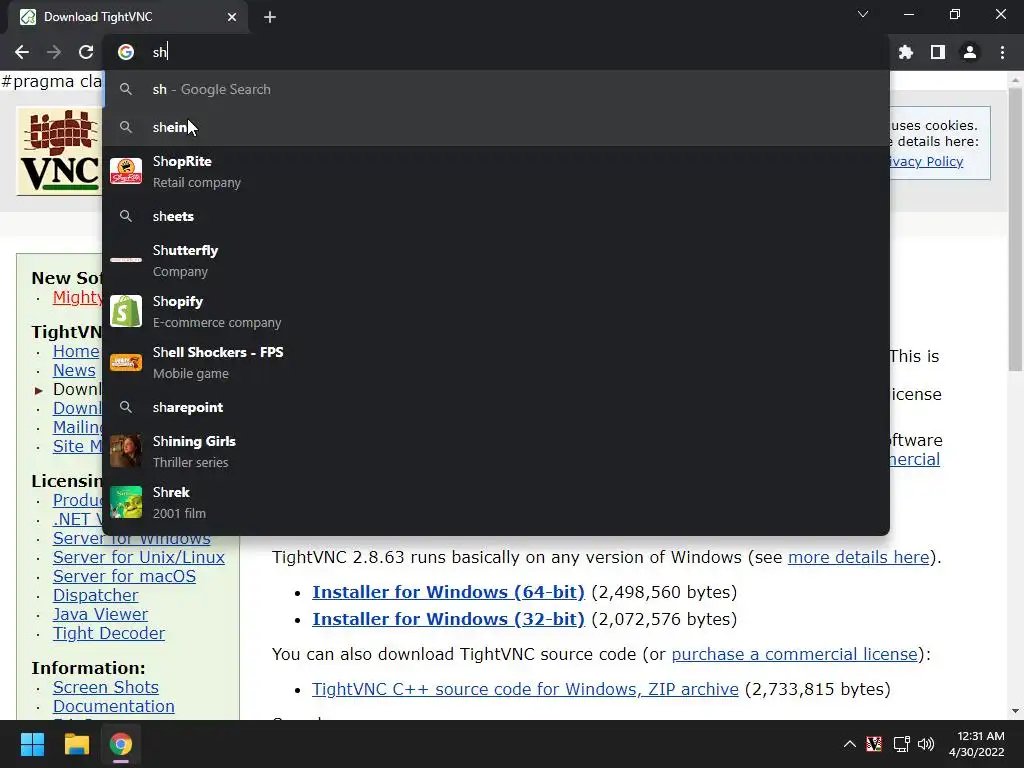The image size is (1024, 768).
Task: Go back using the browser back arrow
Action: tap(22, 52)
